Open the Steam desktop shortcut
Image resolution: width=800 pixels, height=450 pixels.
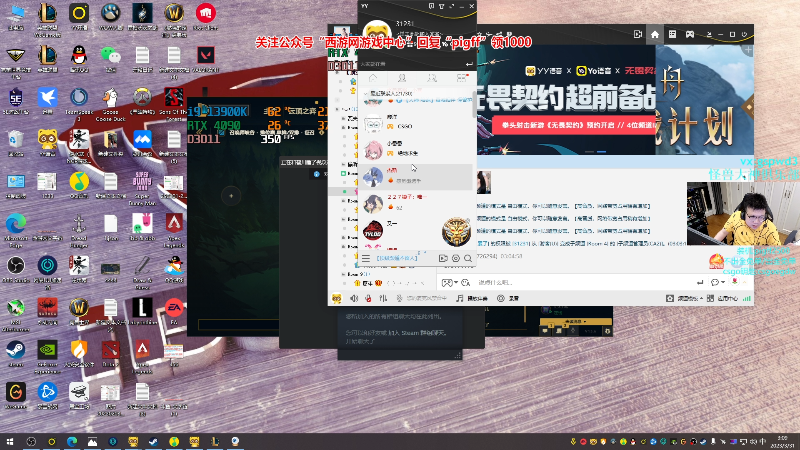pos(15,354)
